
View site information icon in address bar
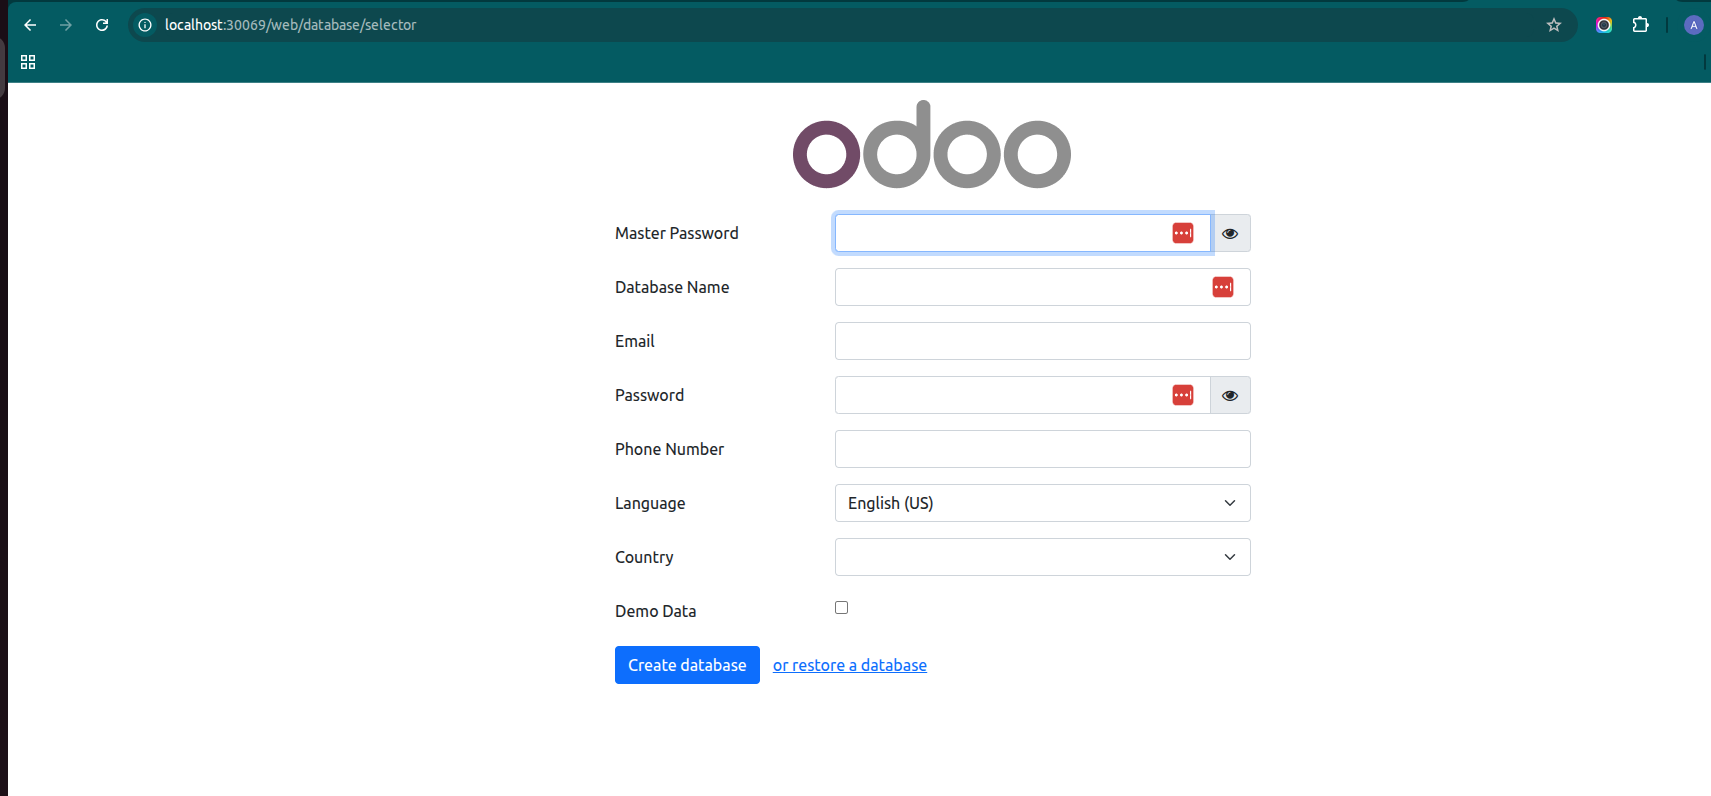coord(145,25)
